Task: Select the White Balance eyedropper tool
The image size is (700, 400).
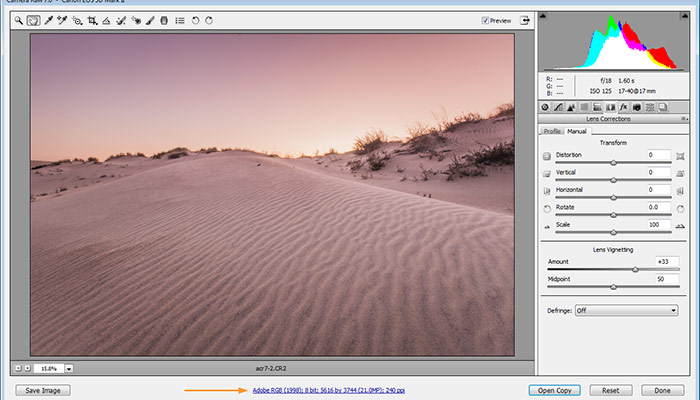Action: coord(48,21)
